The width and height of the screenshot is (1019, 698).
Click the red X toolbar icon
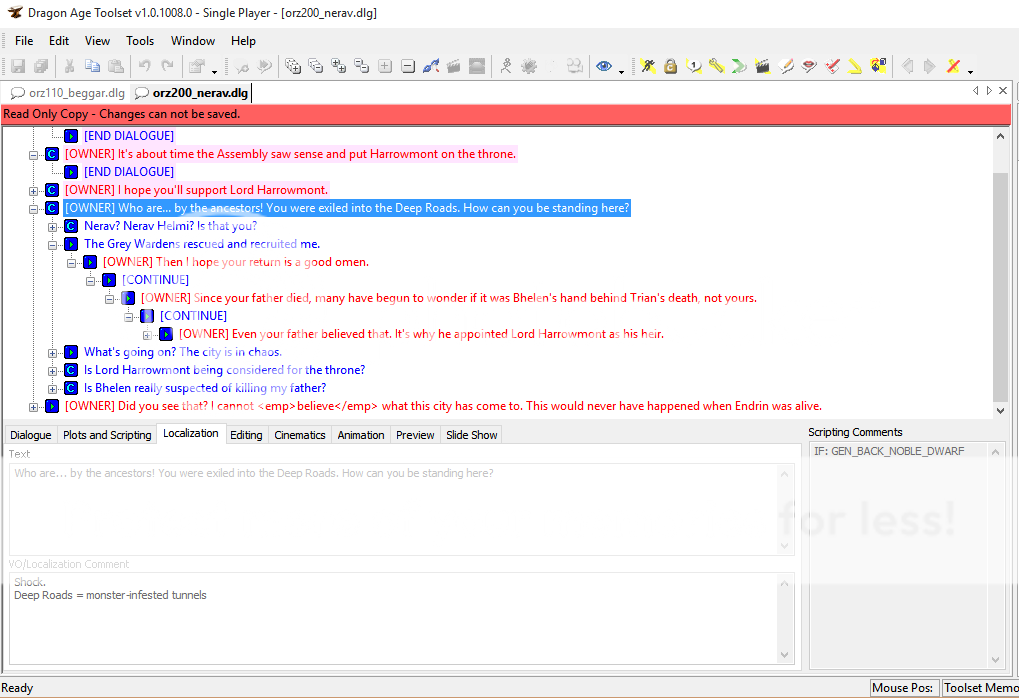[x=953, y=67]
